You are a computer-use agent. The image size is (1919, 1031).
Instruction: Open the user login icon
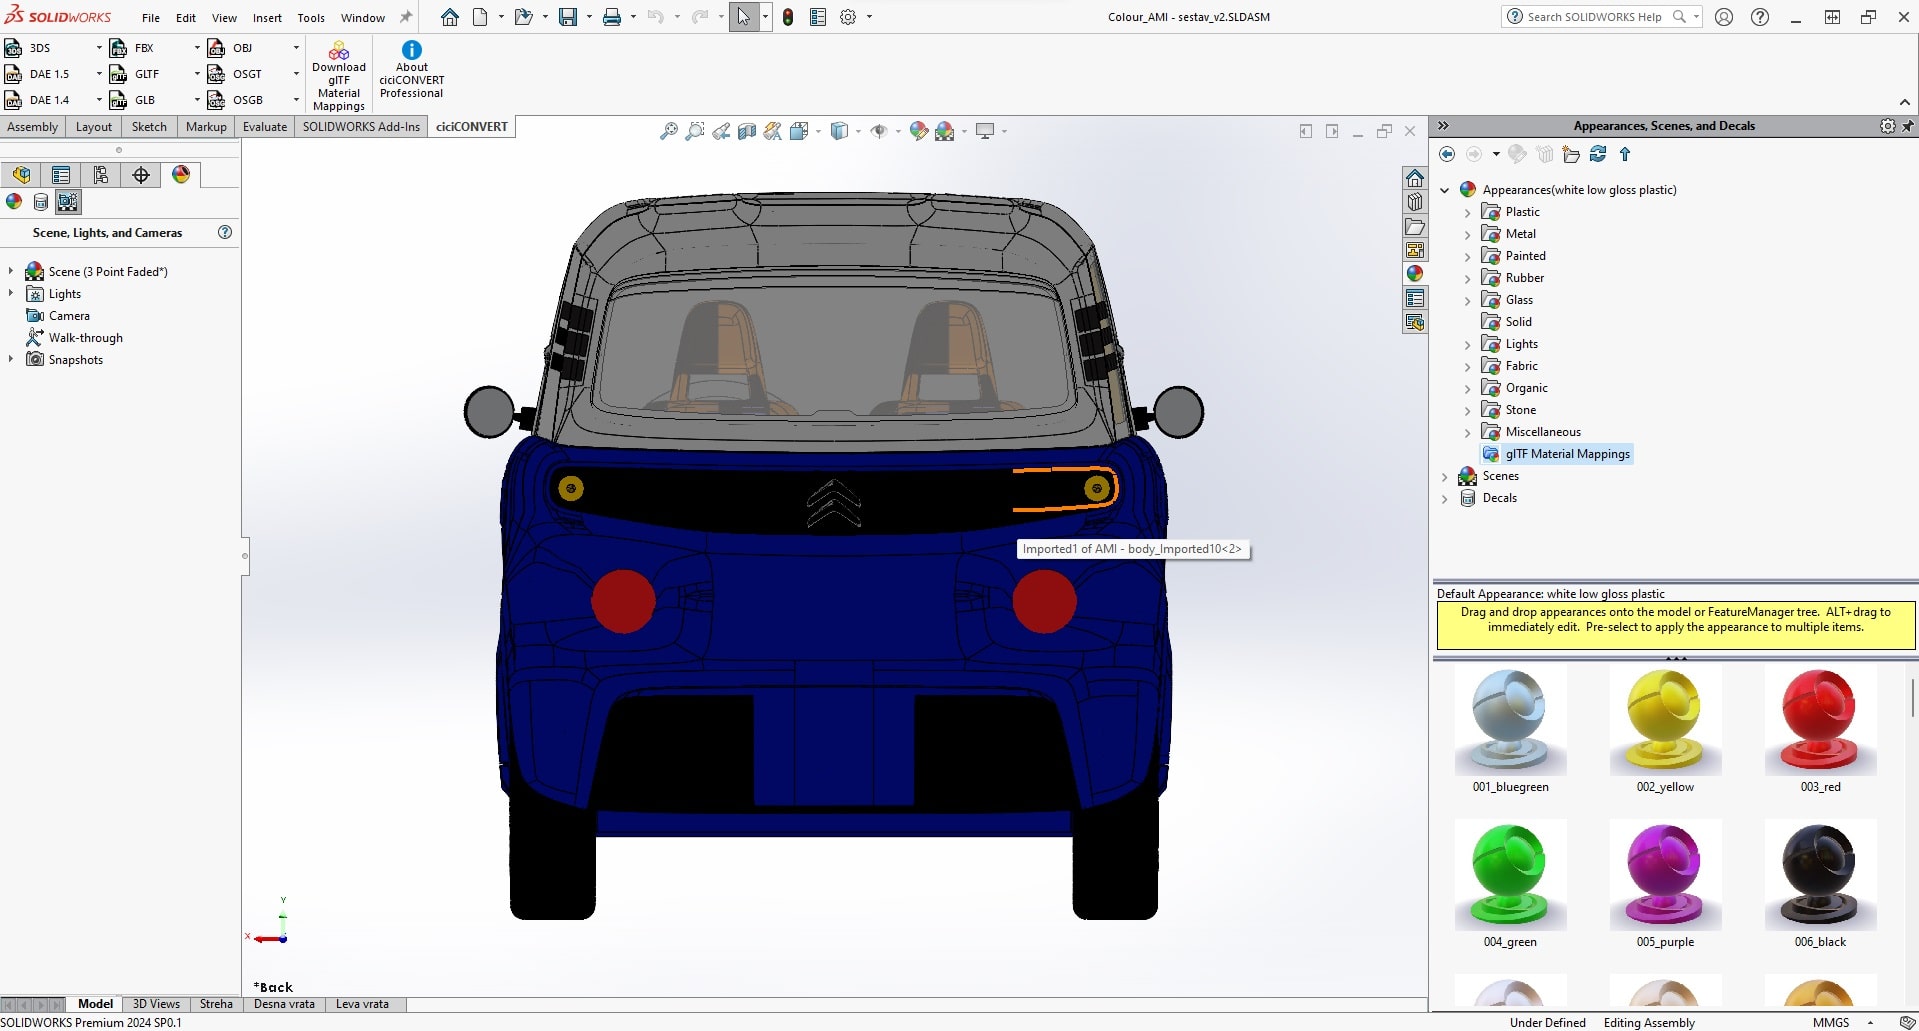pyautogui.click(x=1724, y=17)
